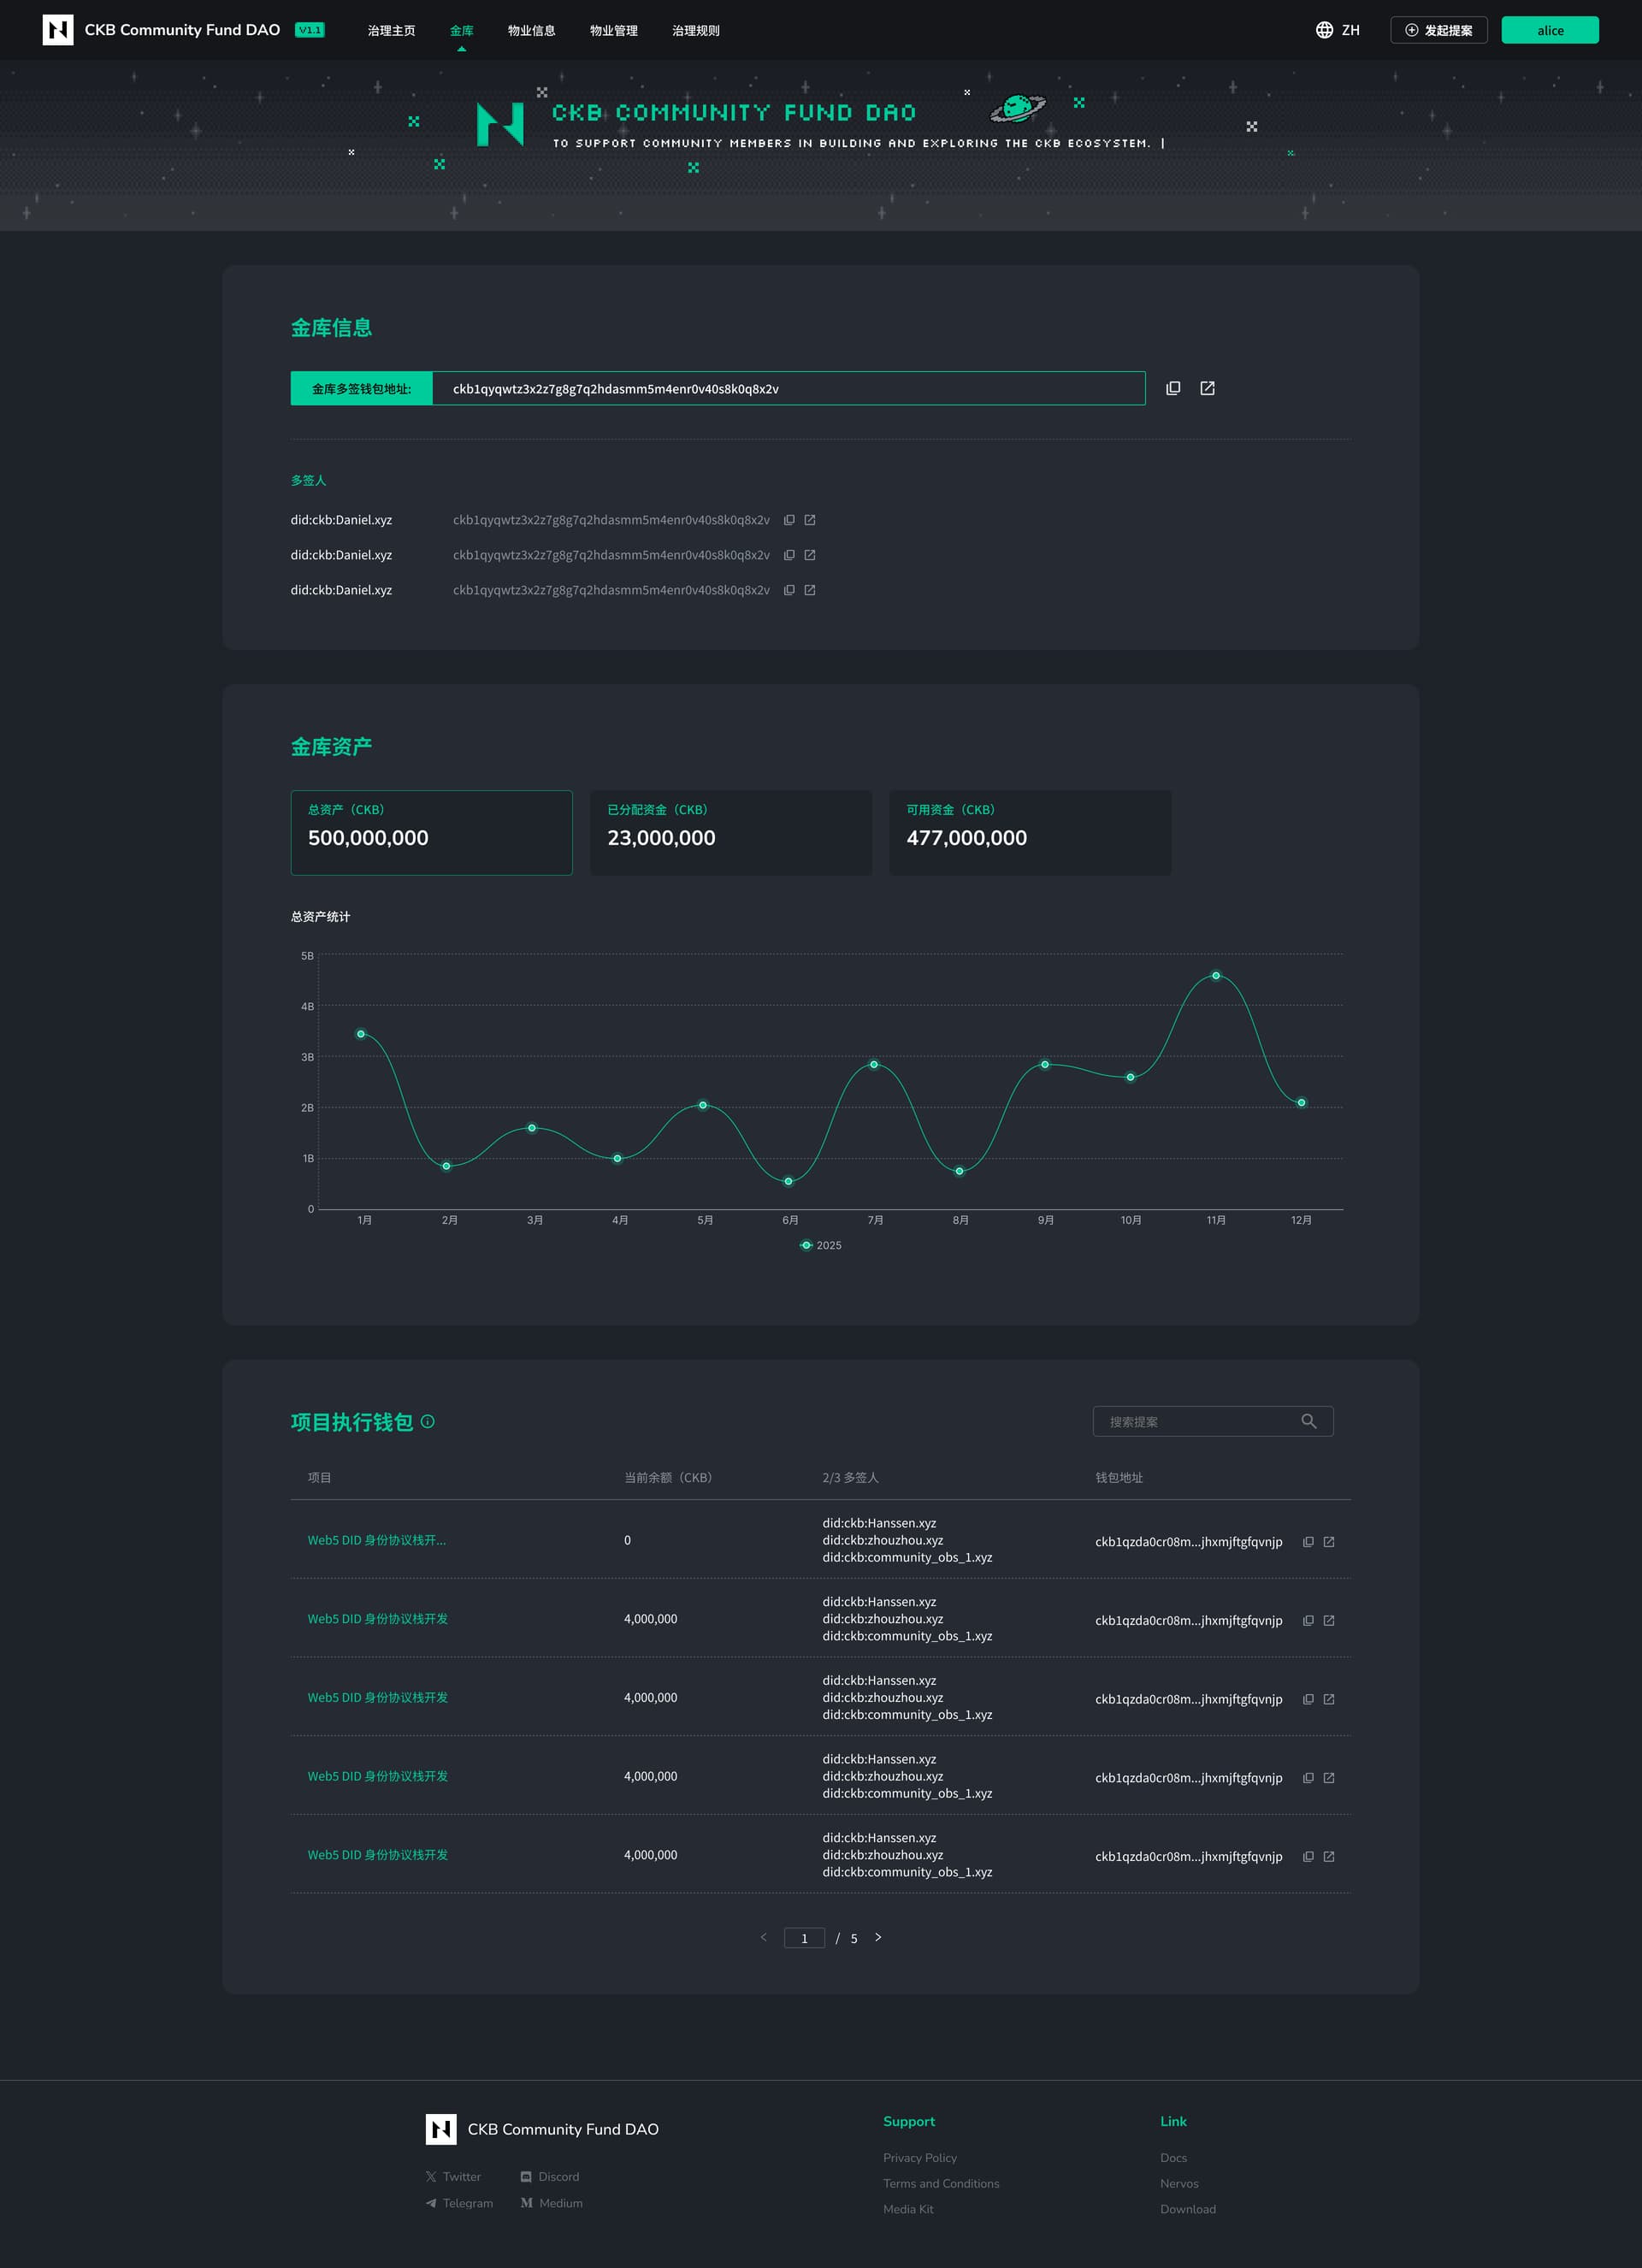1642x2268 pixels.
Task: Open first Web5 DID project link
Action: 377,1540
